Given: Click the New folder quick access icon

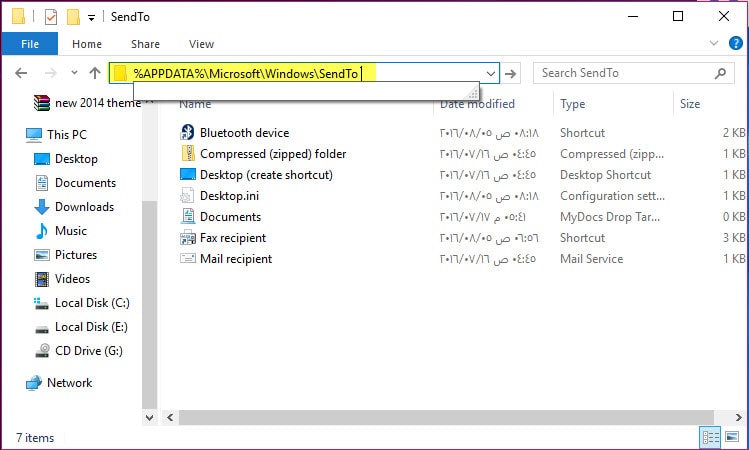Looking at the screenshot, I should point(73,17).
